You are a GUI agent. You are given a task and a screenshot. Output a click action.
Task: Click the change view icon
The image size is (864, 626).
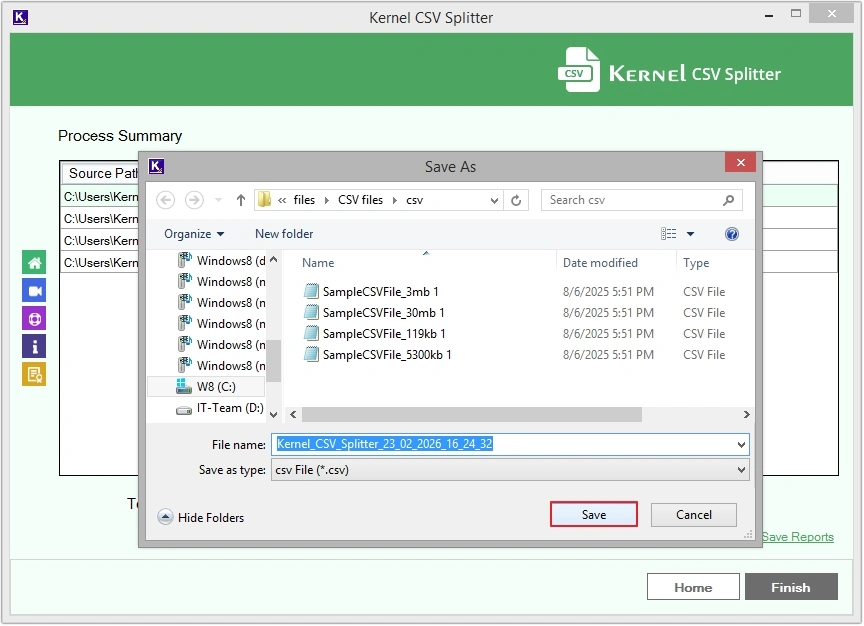pos(669,234)
